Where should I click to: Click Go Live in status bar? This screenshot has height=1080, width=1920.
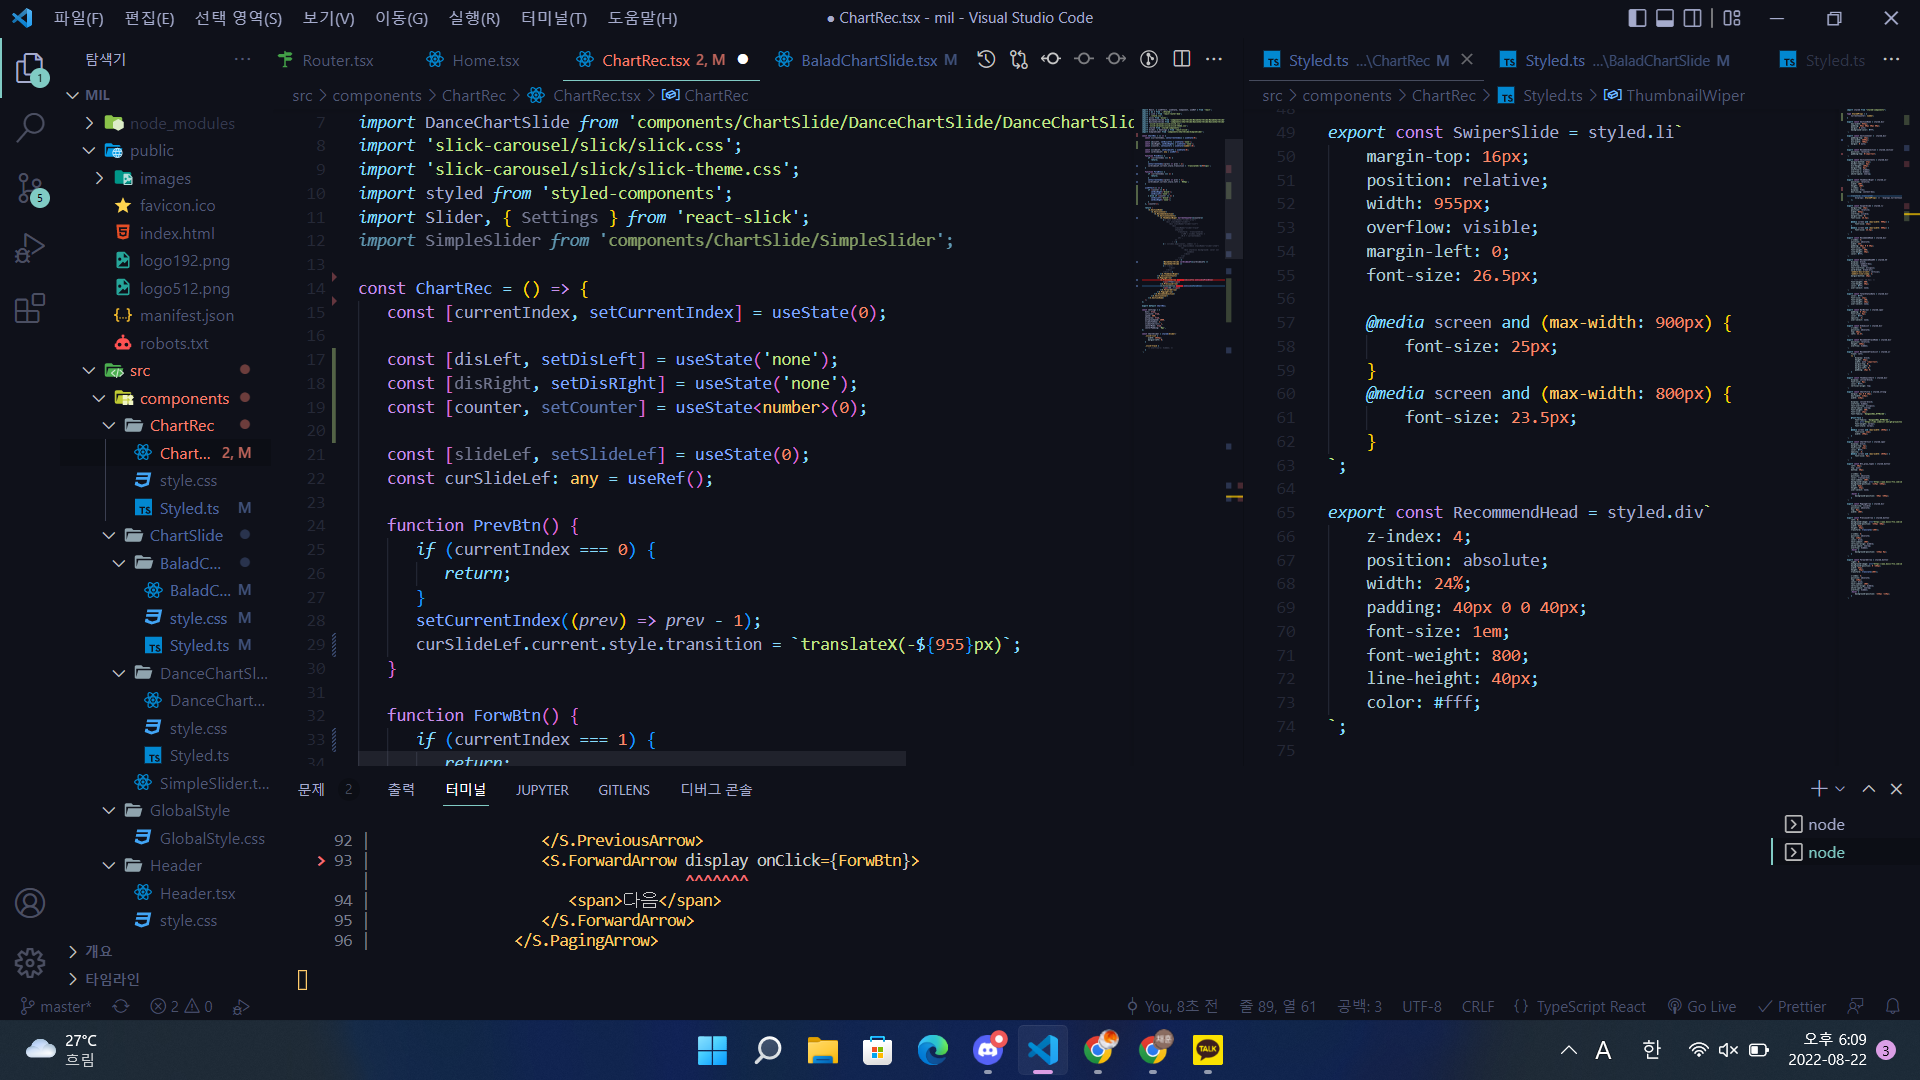point(1701,1006)
